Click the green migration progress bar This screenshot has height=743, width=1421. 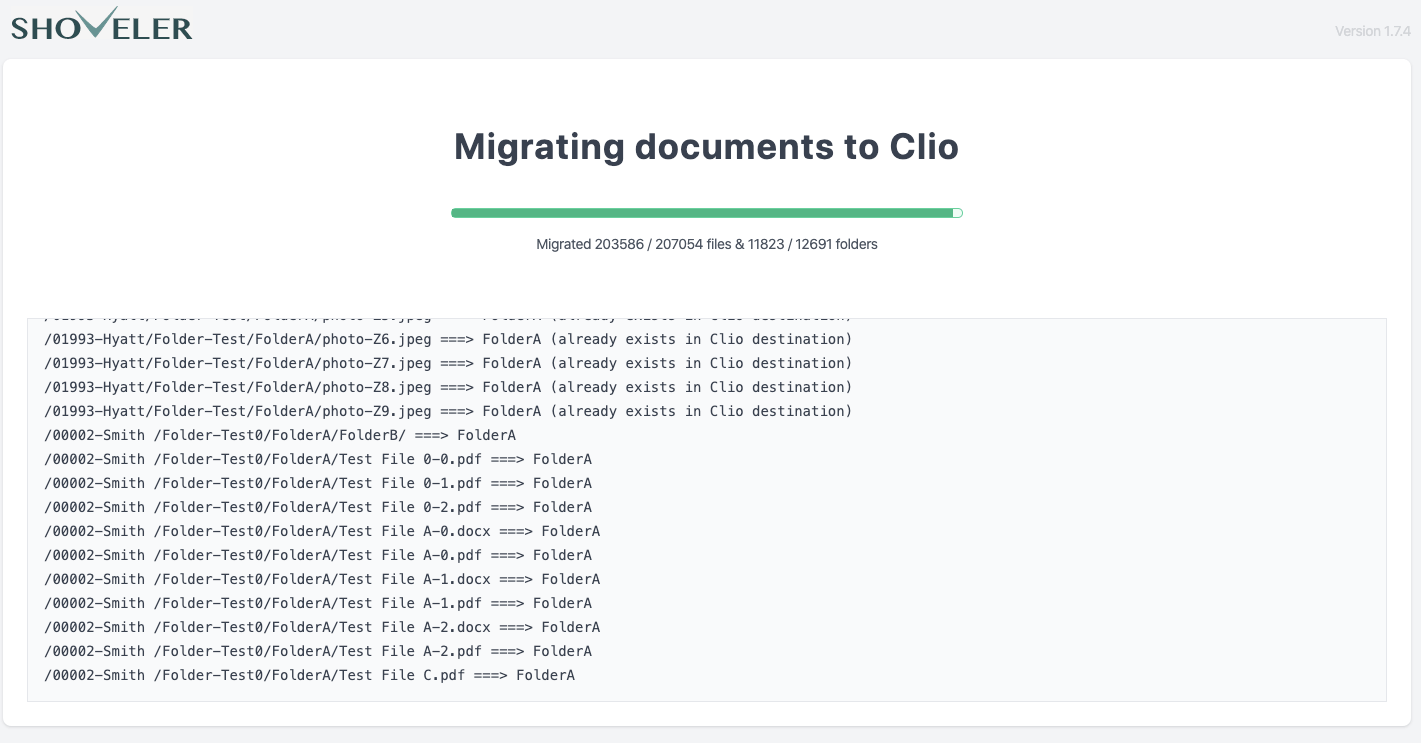(707, 213)
